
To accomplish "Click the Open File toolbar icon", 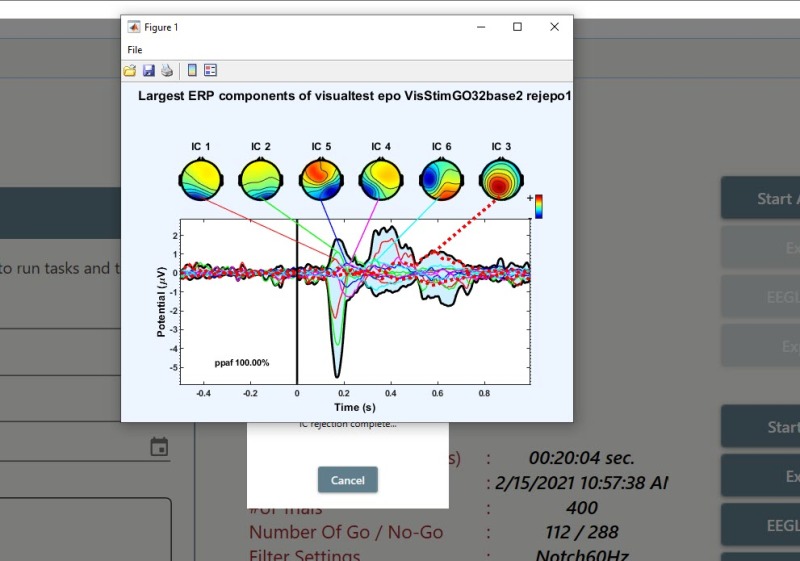I will click(130, 71).
